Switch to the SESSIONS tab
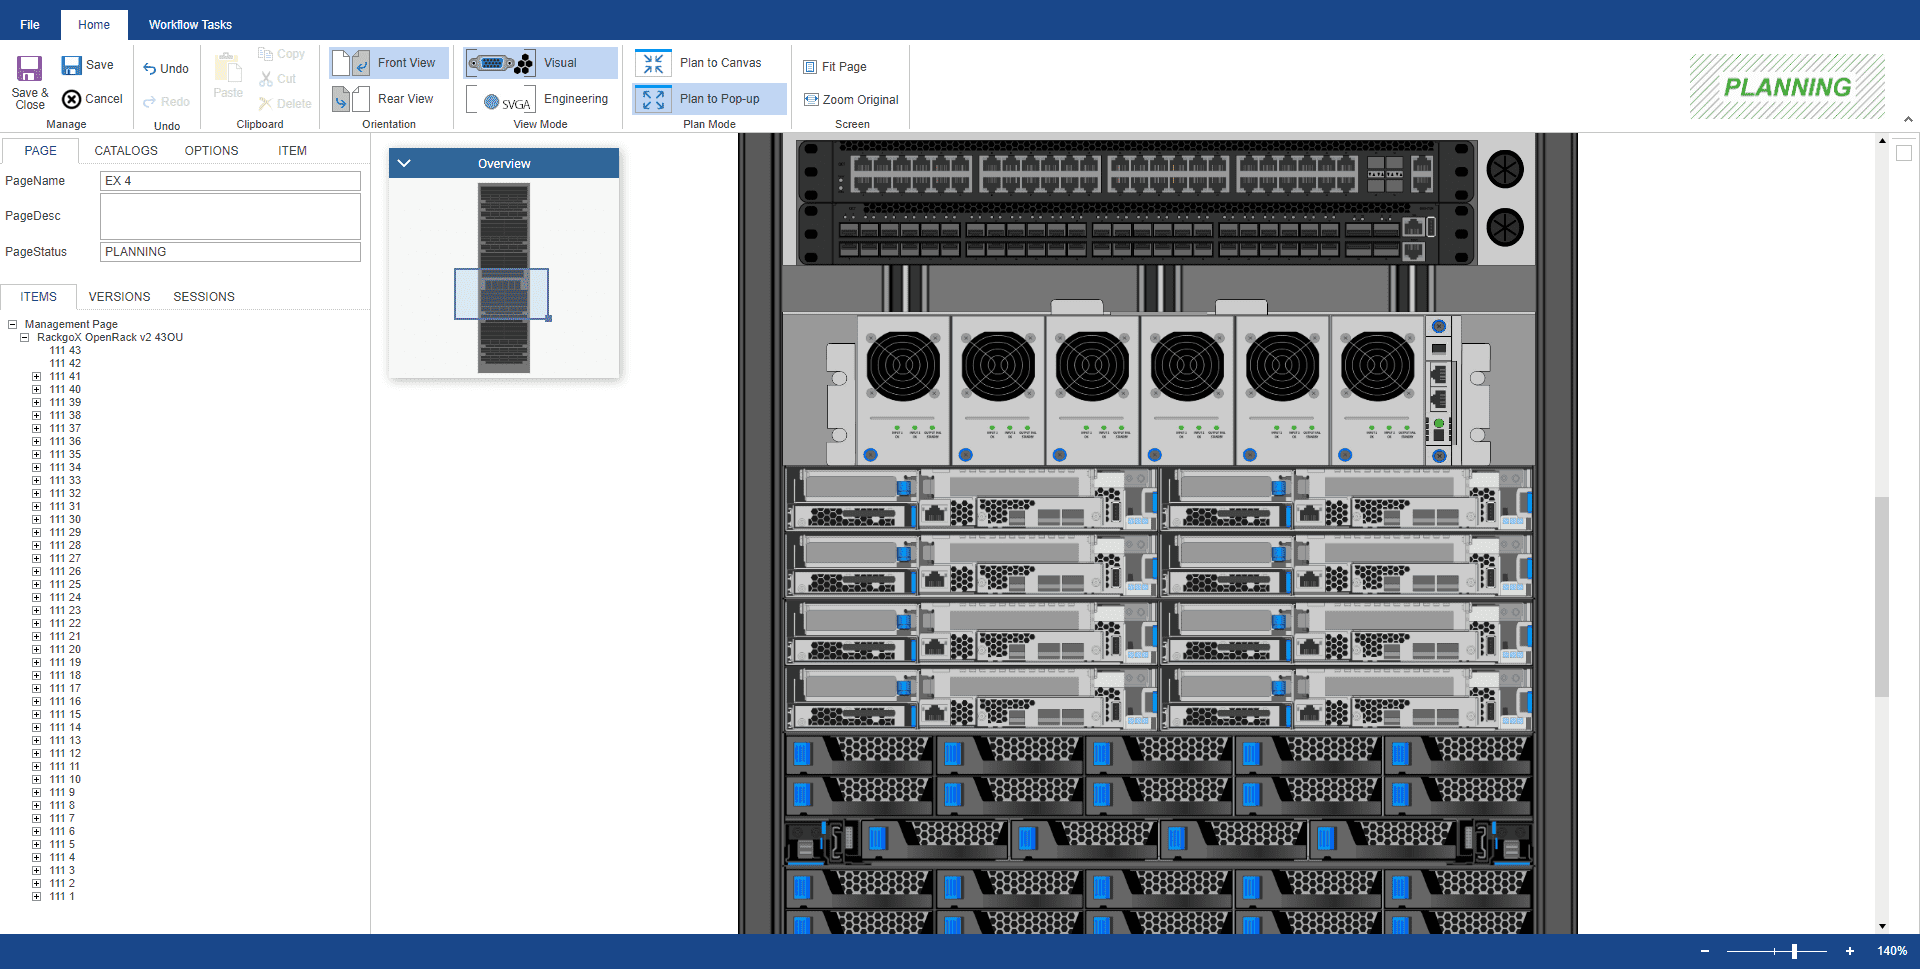 (x=204, y=297)
